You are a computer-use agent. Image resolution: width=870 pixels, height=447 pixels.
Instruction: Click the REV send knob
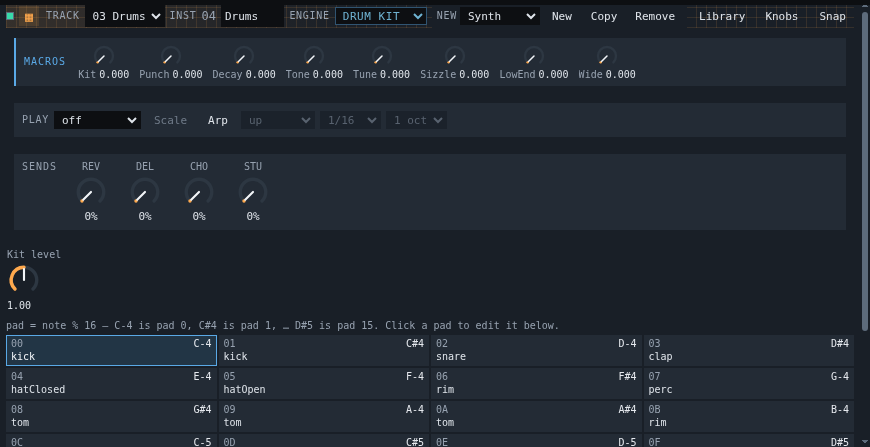[x=90, y=192]
